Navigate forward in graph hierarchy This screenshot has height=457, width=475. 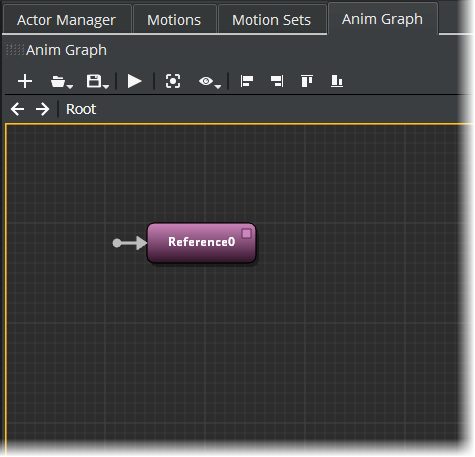[43, 109]
